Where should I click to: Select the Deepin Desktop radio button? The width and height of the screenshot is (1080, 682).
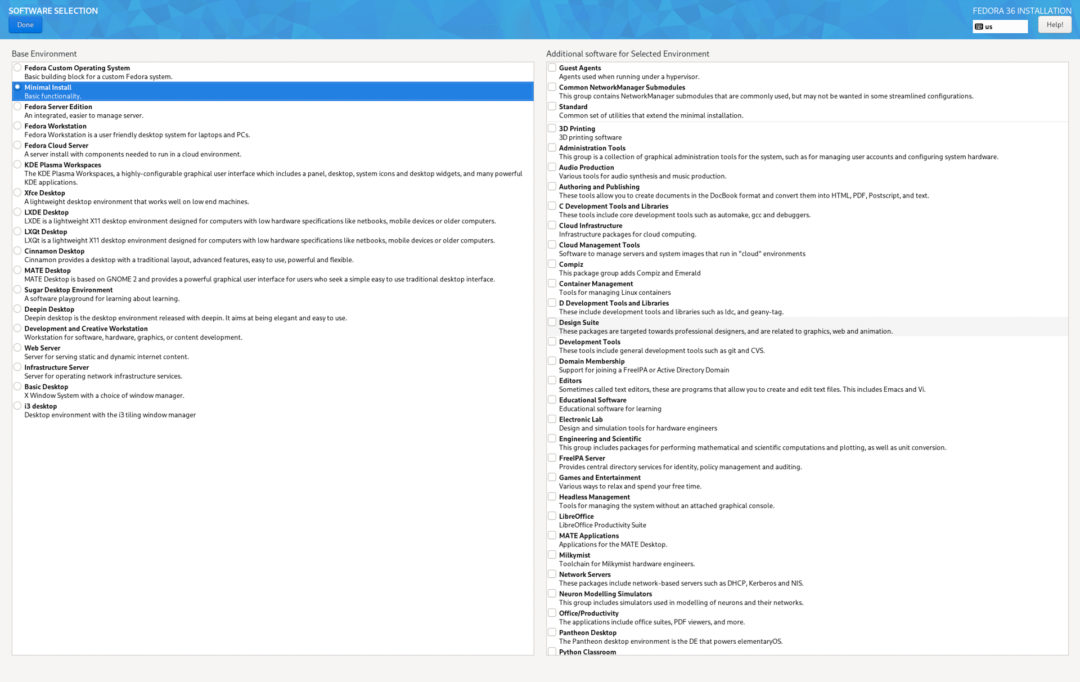[x=17, y=309]
